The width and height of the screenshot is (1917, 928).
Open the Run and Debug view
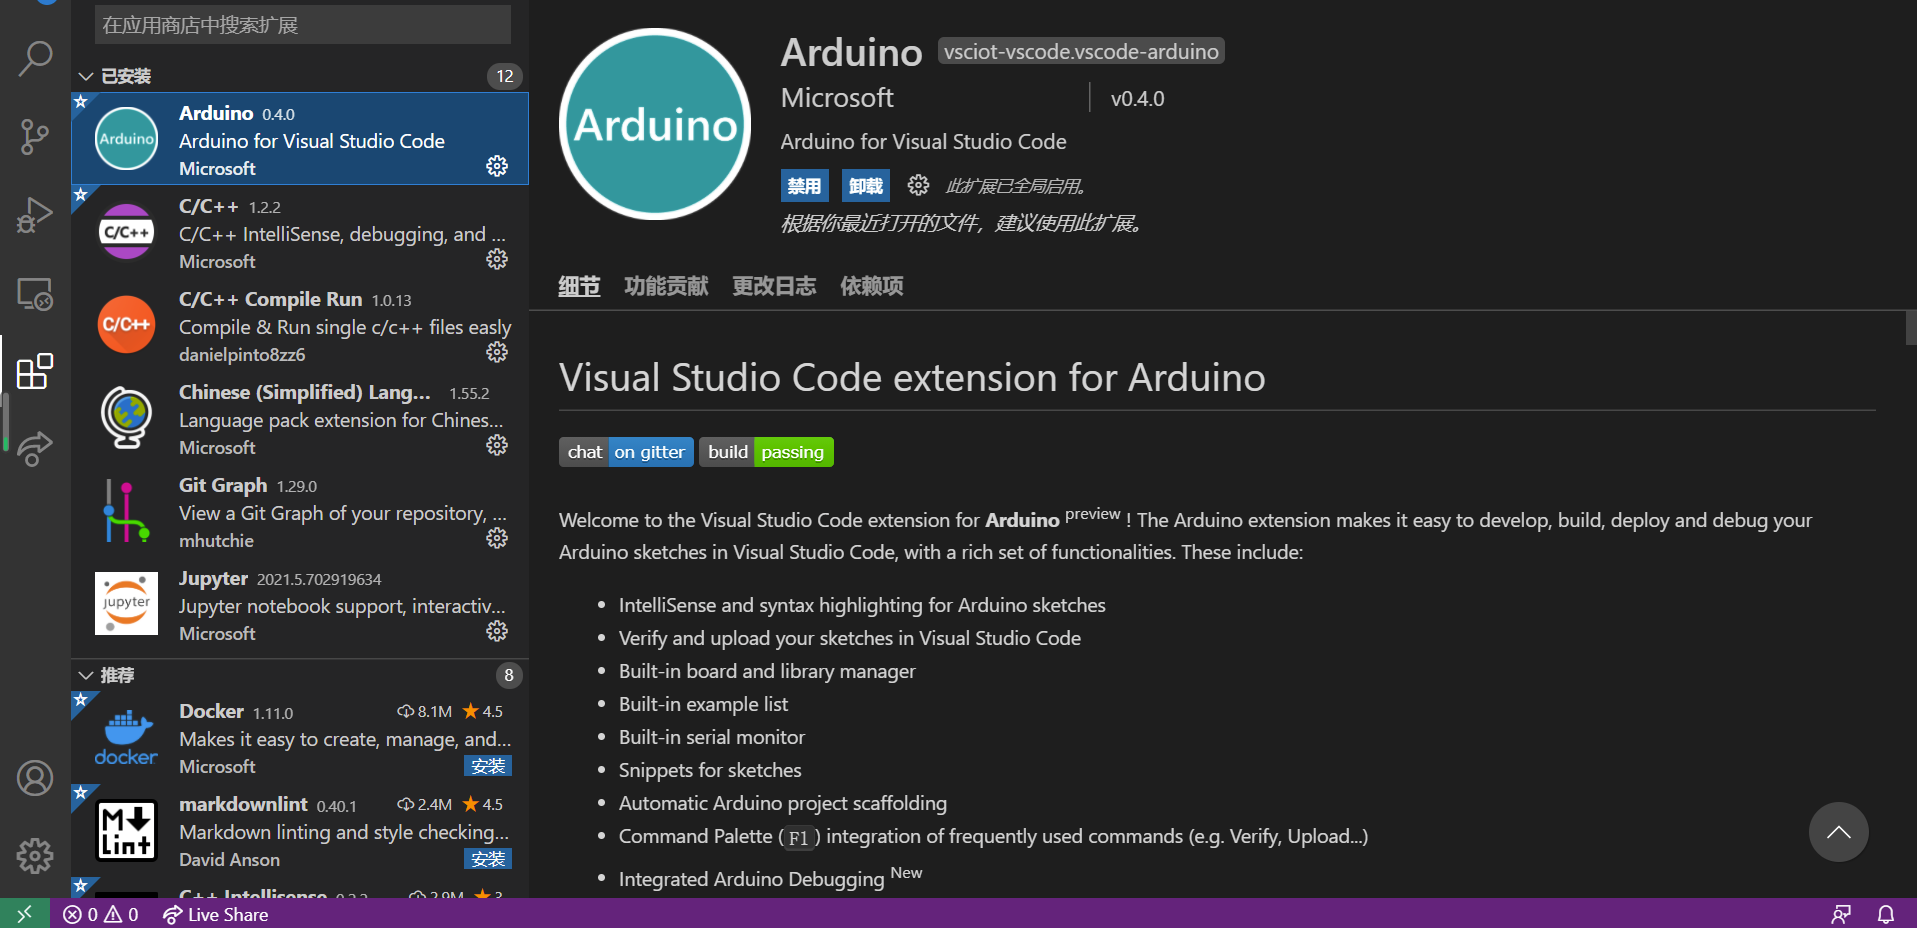pos(35,215)
